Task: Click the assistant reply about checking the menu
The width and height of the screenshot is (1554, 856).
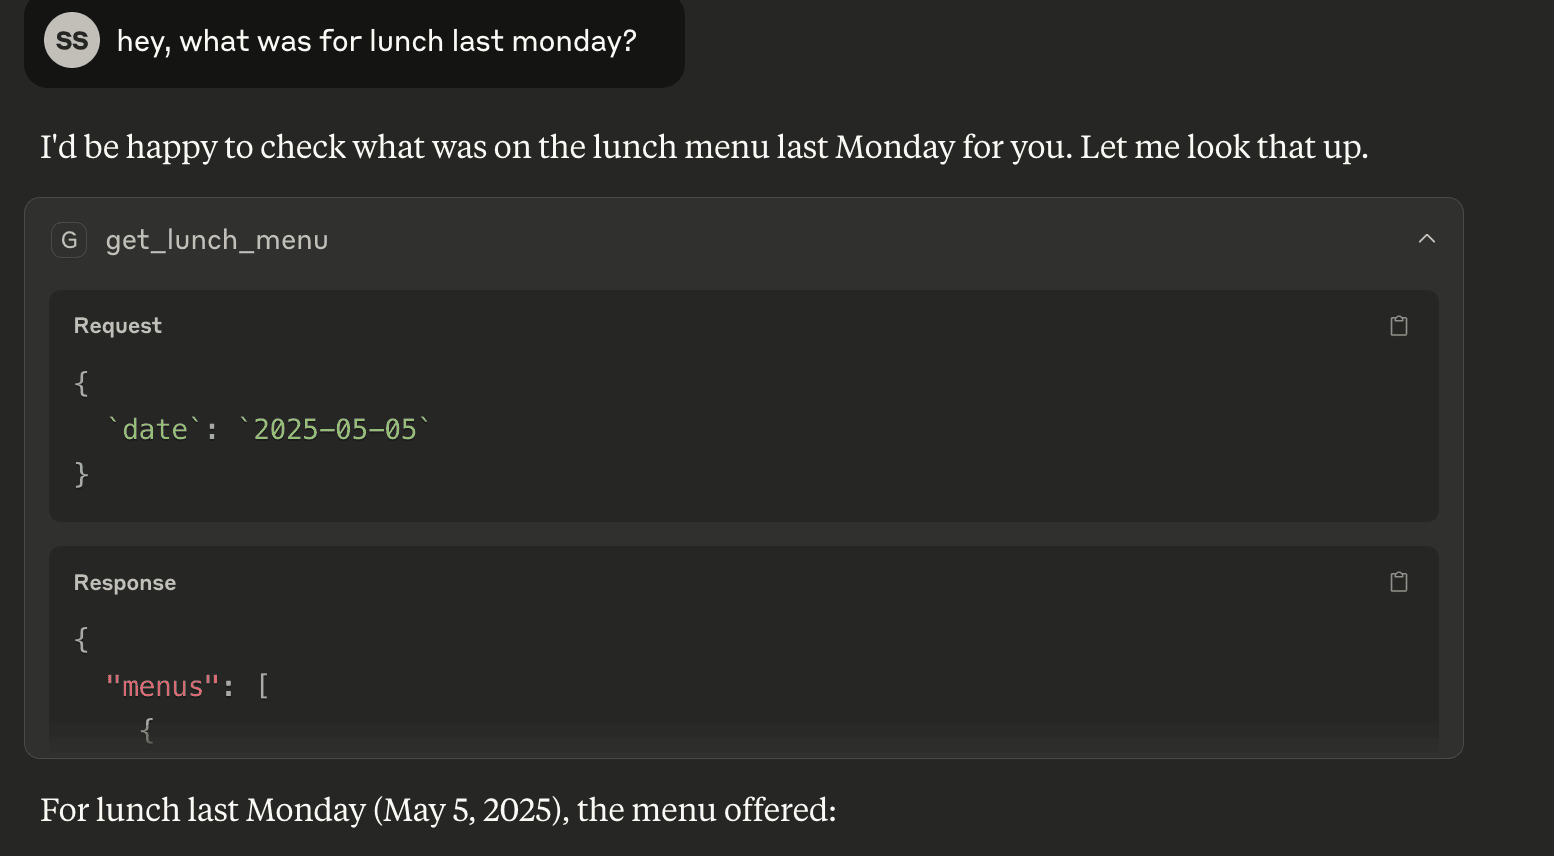Action: tap(704, 147)
